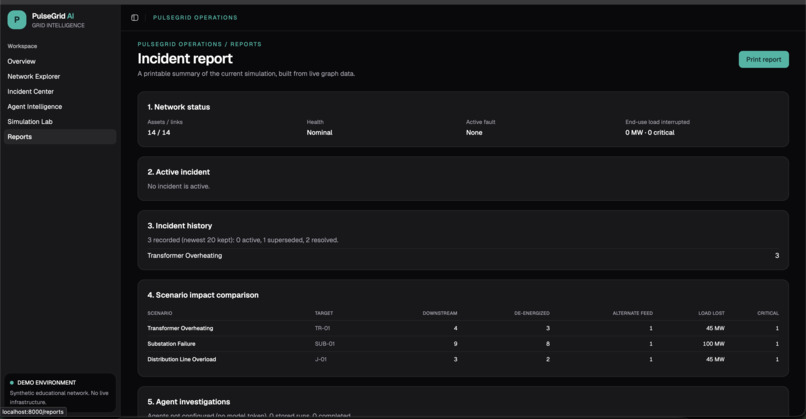Click the TR-01 target cell
Screen dimensions: 806x419
322,328
